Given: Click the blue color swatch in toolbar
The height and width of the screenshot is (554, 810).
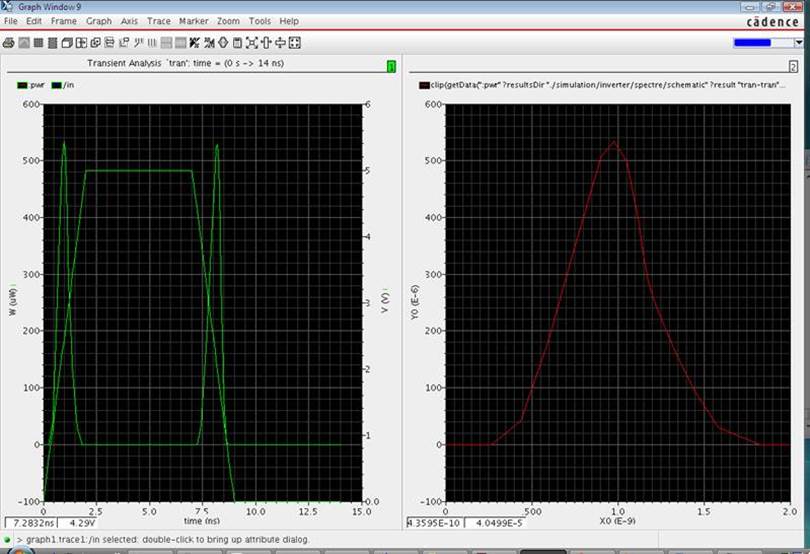Looking at the screenshot, I should click(x=752, y=43).
